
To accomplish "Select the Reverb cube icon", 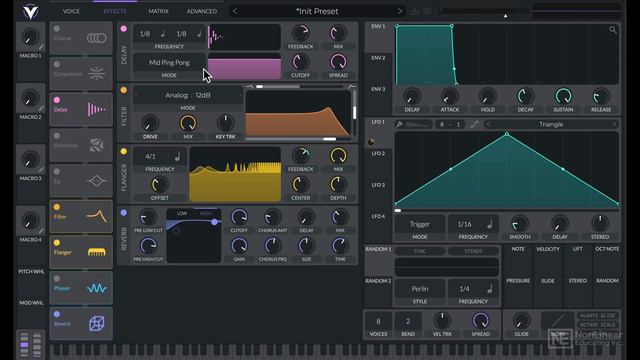I will tap(97, 324).
